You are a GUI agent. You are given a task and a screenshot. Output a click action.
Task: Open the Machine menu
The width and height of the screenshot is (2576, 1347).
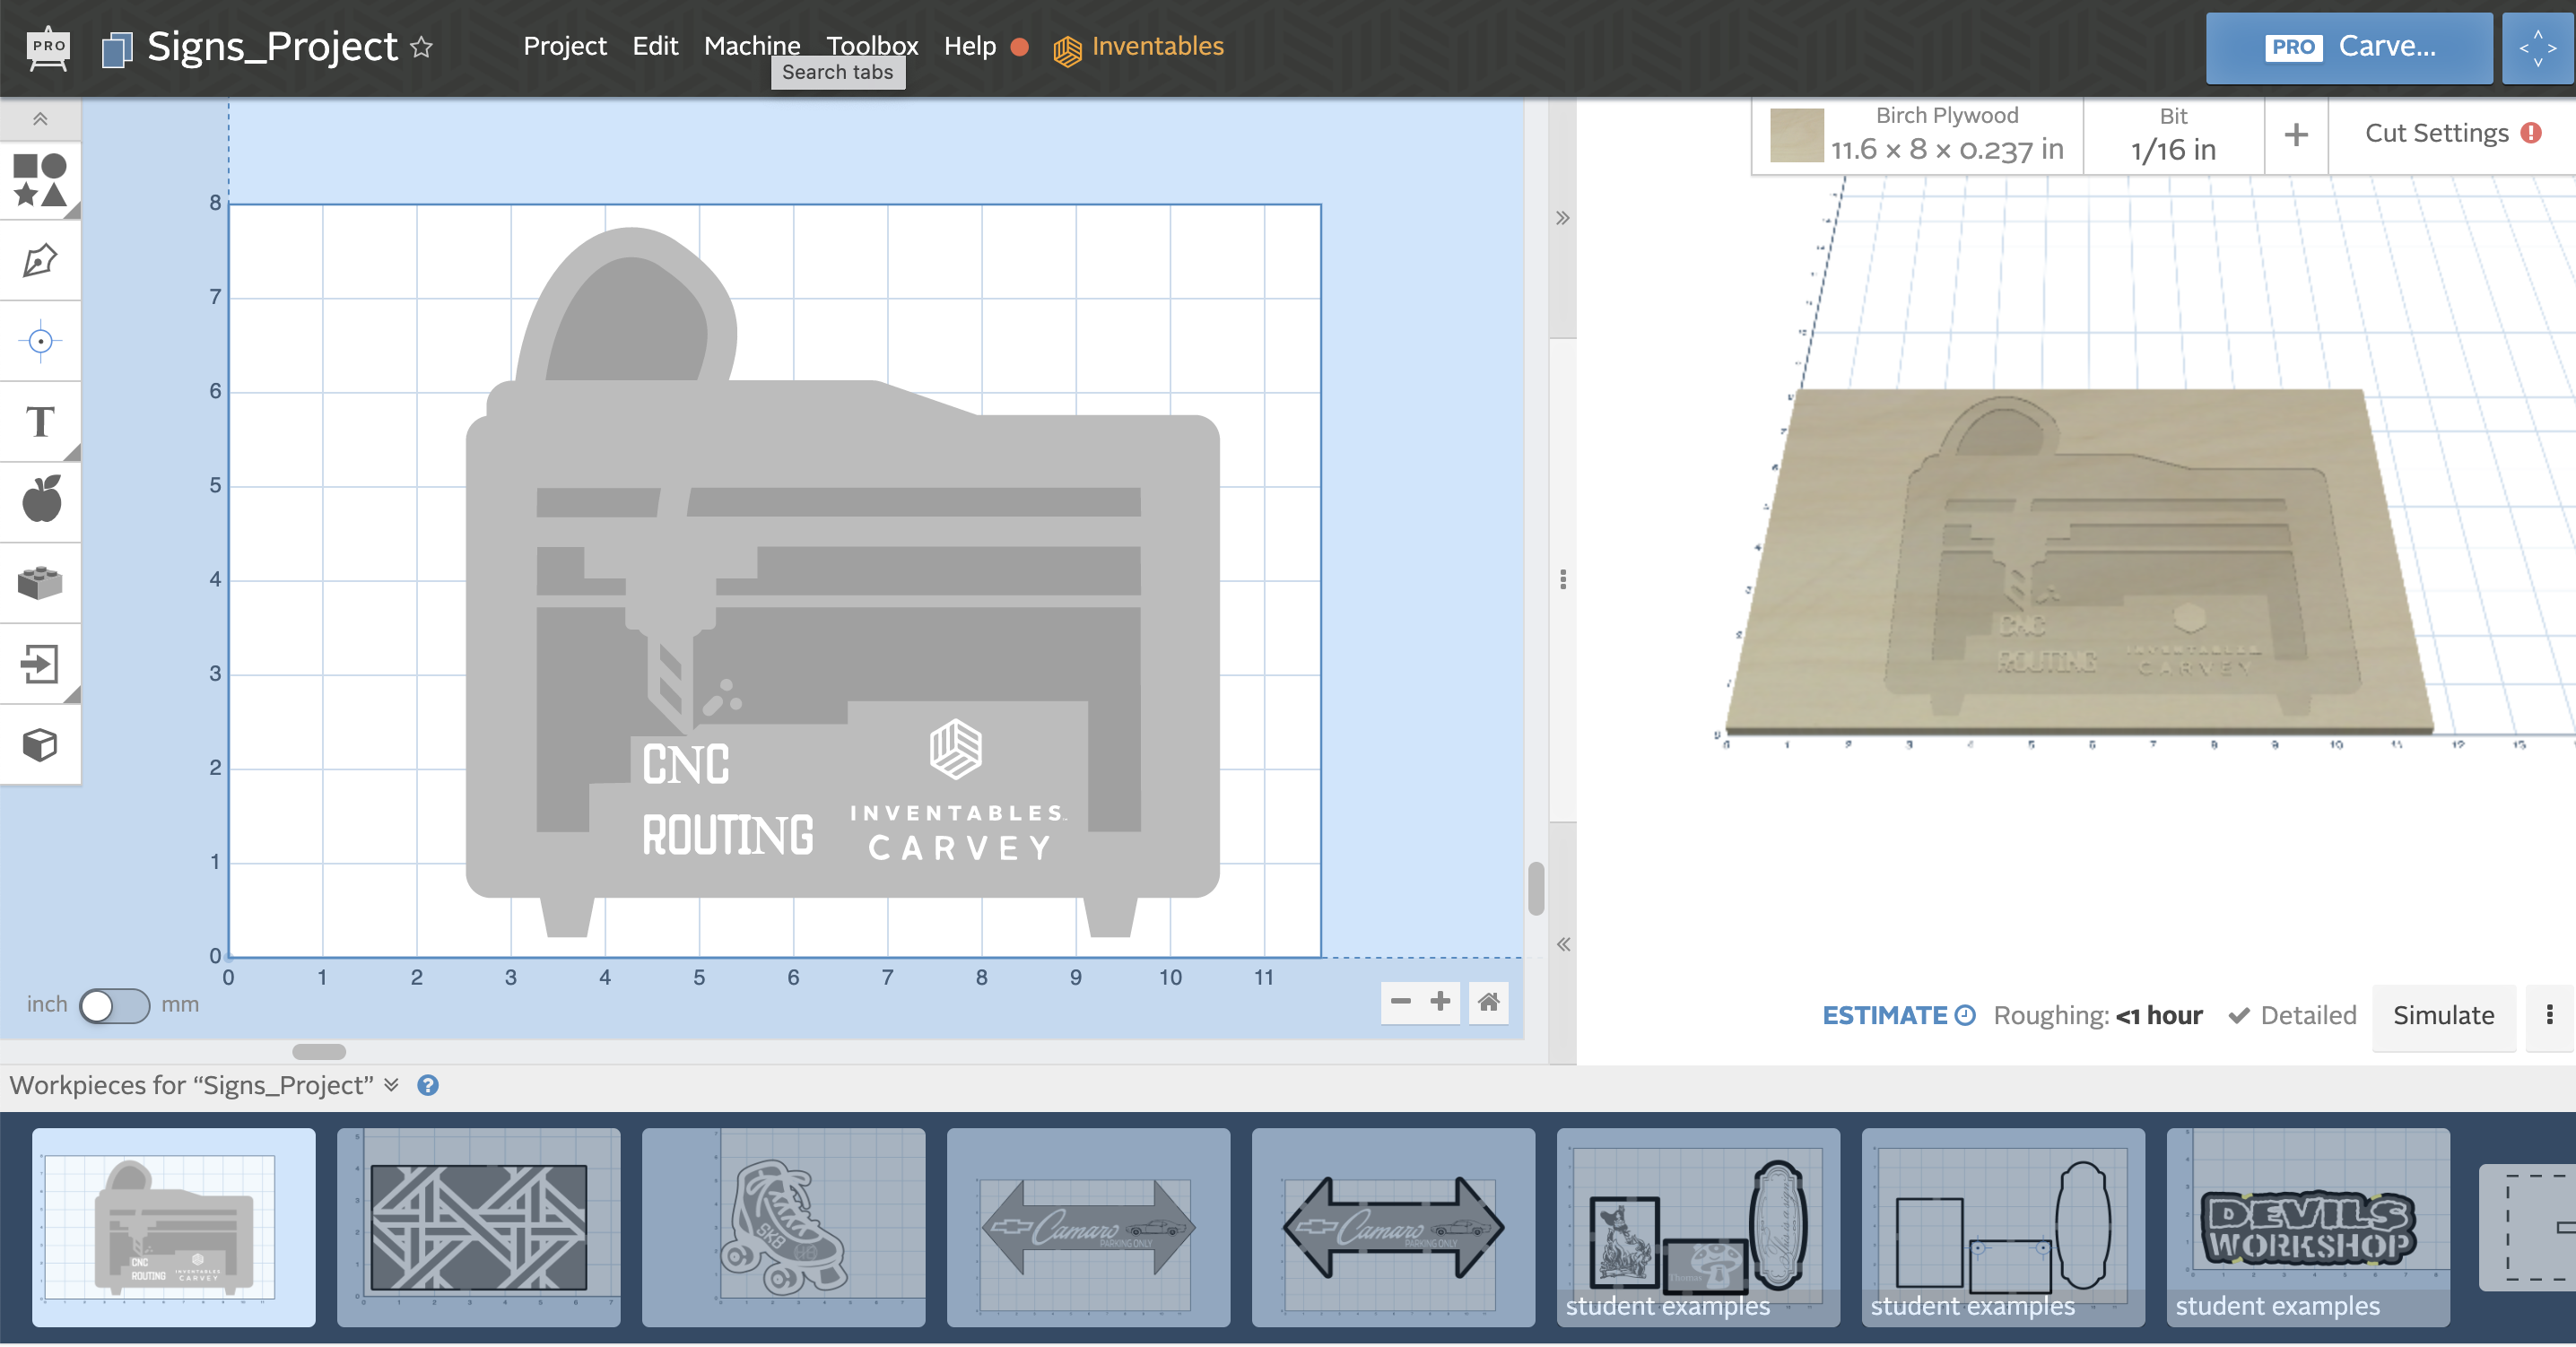click(x=752, y=44)
